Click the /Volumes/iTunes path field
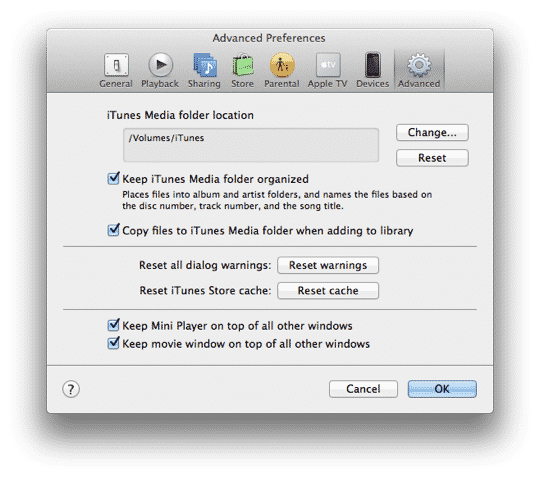The height and width of the screenshot is (478, 540). (251, 145)
